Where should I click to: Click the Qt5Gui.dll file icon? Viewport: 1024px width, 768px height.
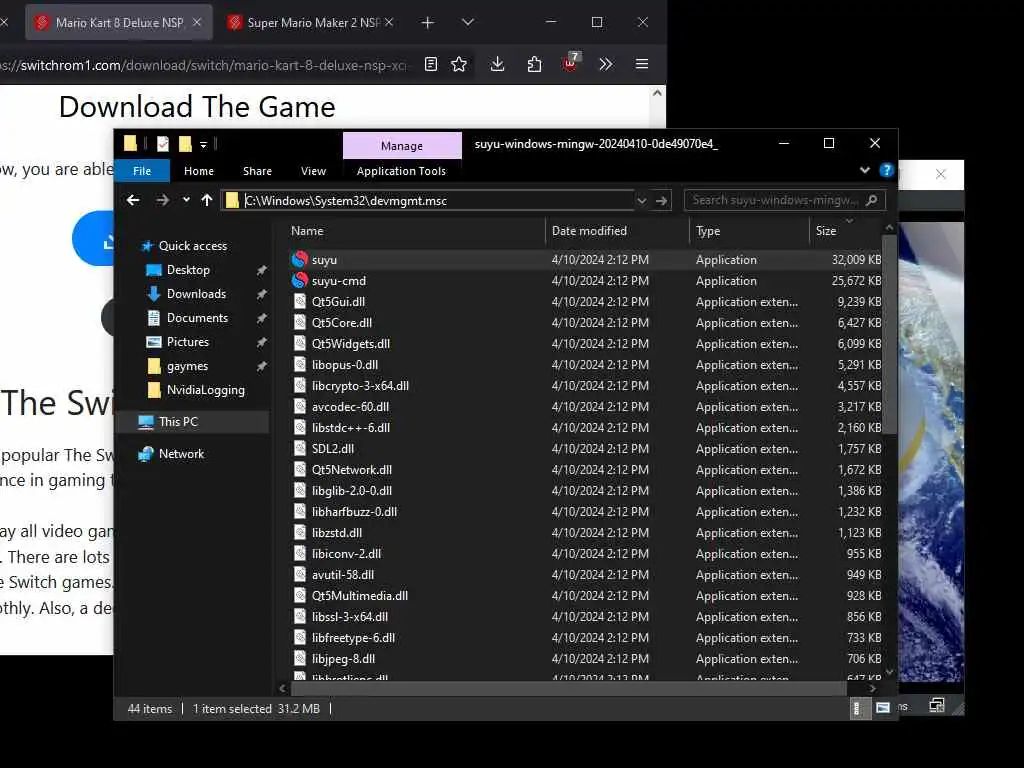[x=300, y=302]
